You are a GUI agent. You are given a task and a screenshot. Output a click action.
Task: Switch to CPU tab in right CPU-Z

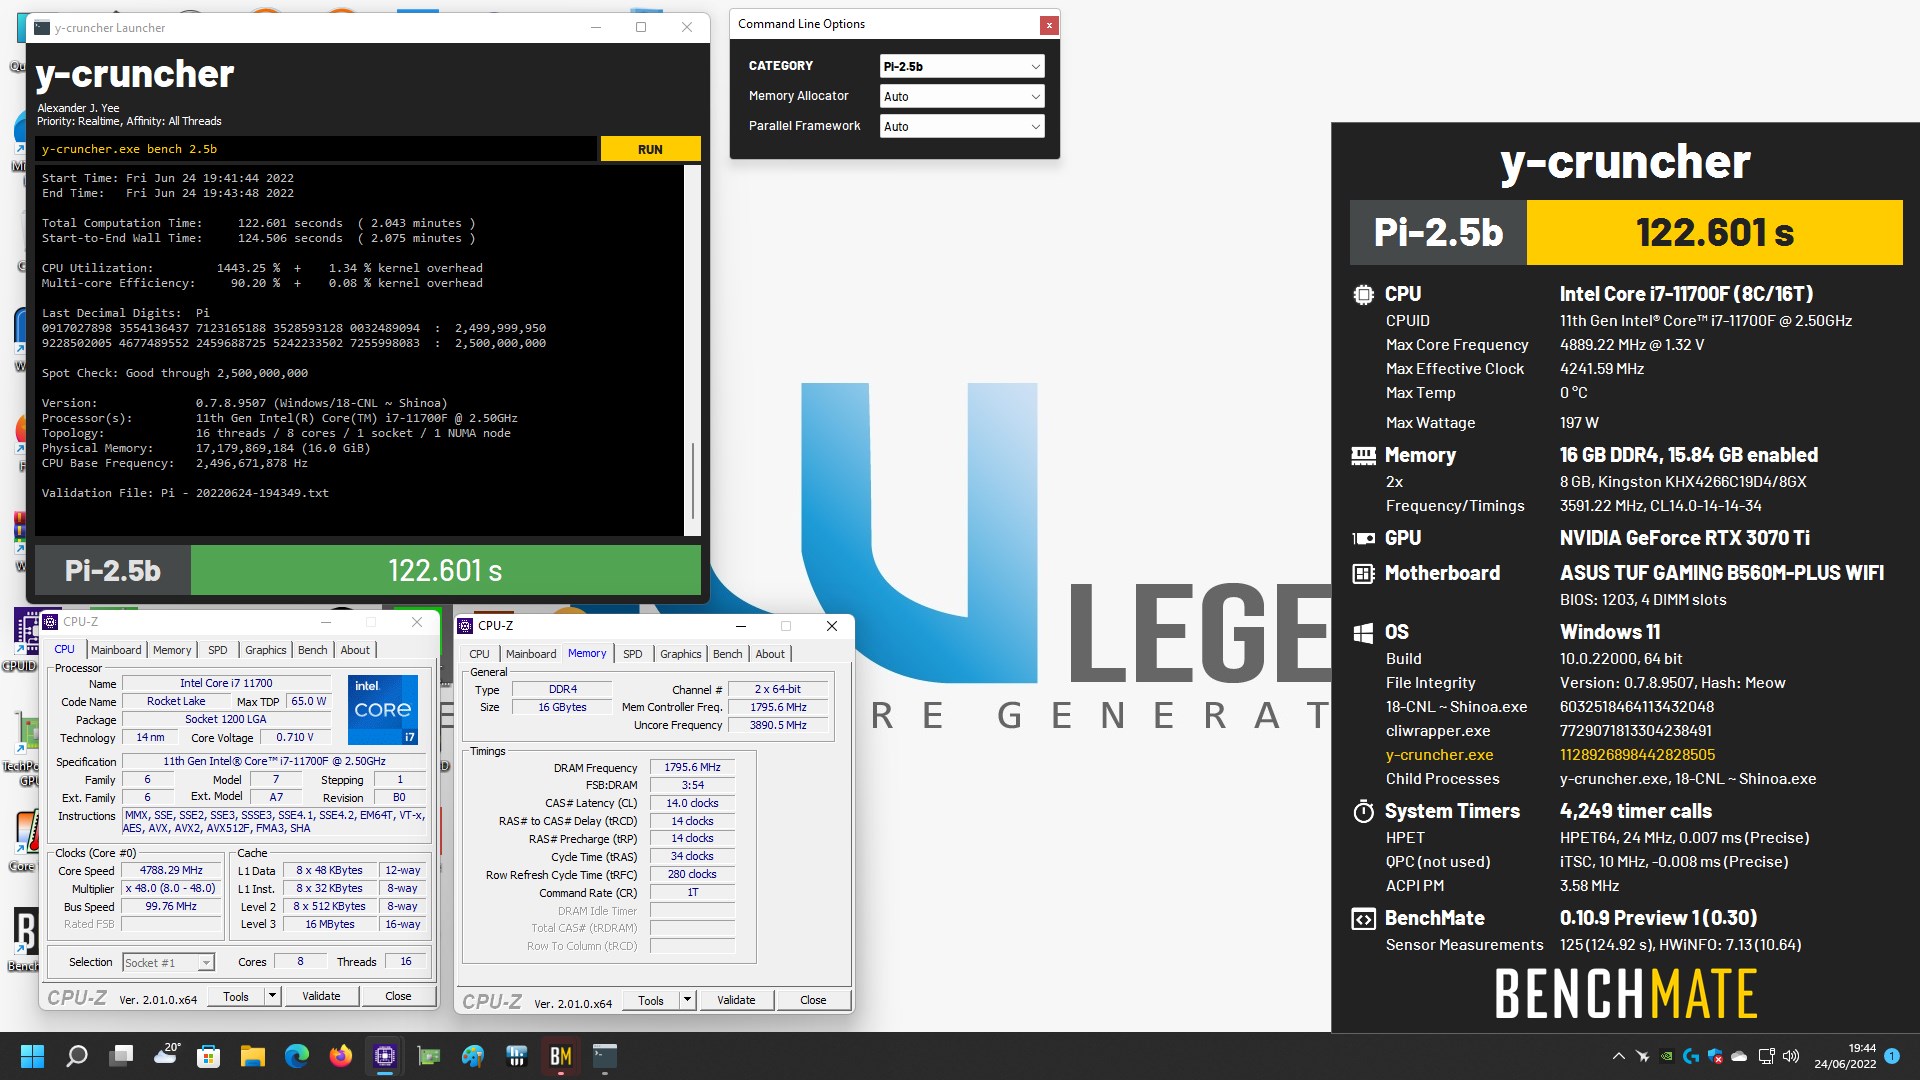(480, 654)
